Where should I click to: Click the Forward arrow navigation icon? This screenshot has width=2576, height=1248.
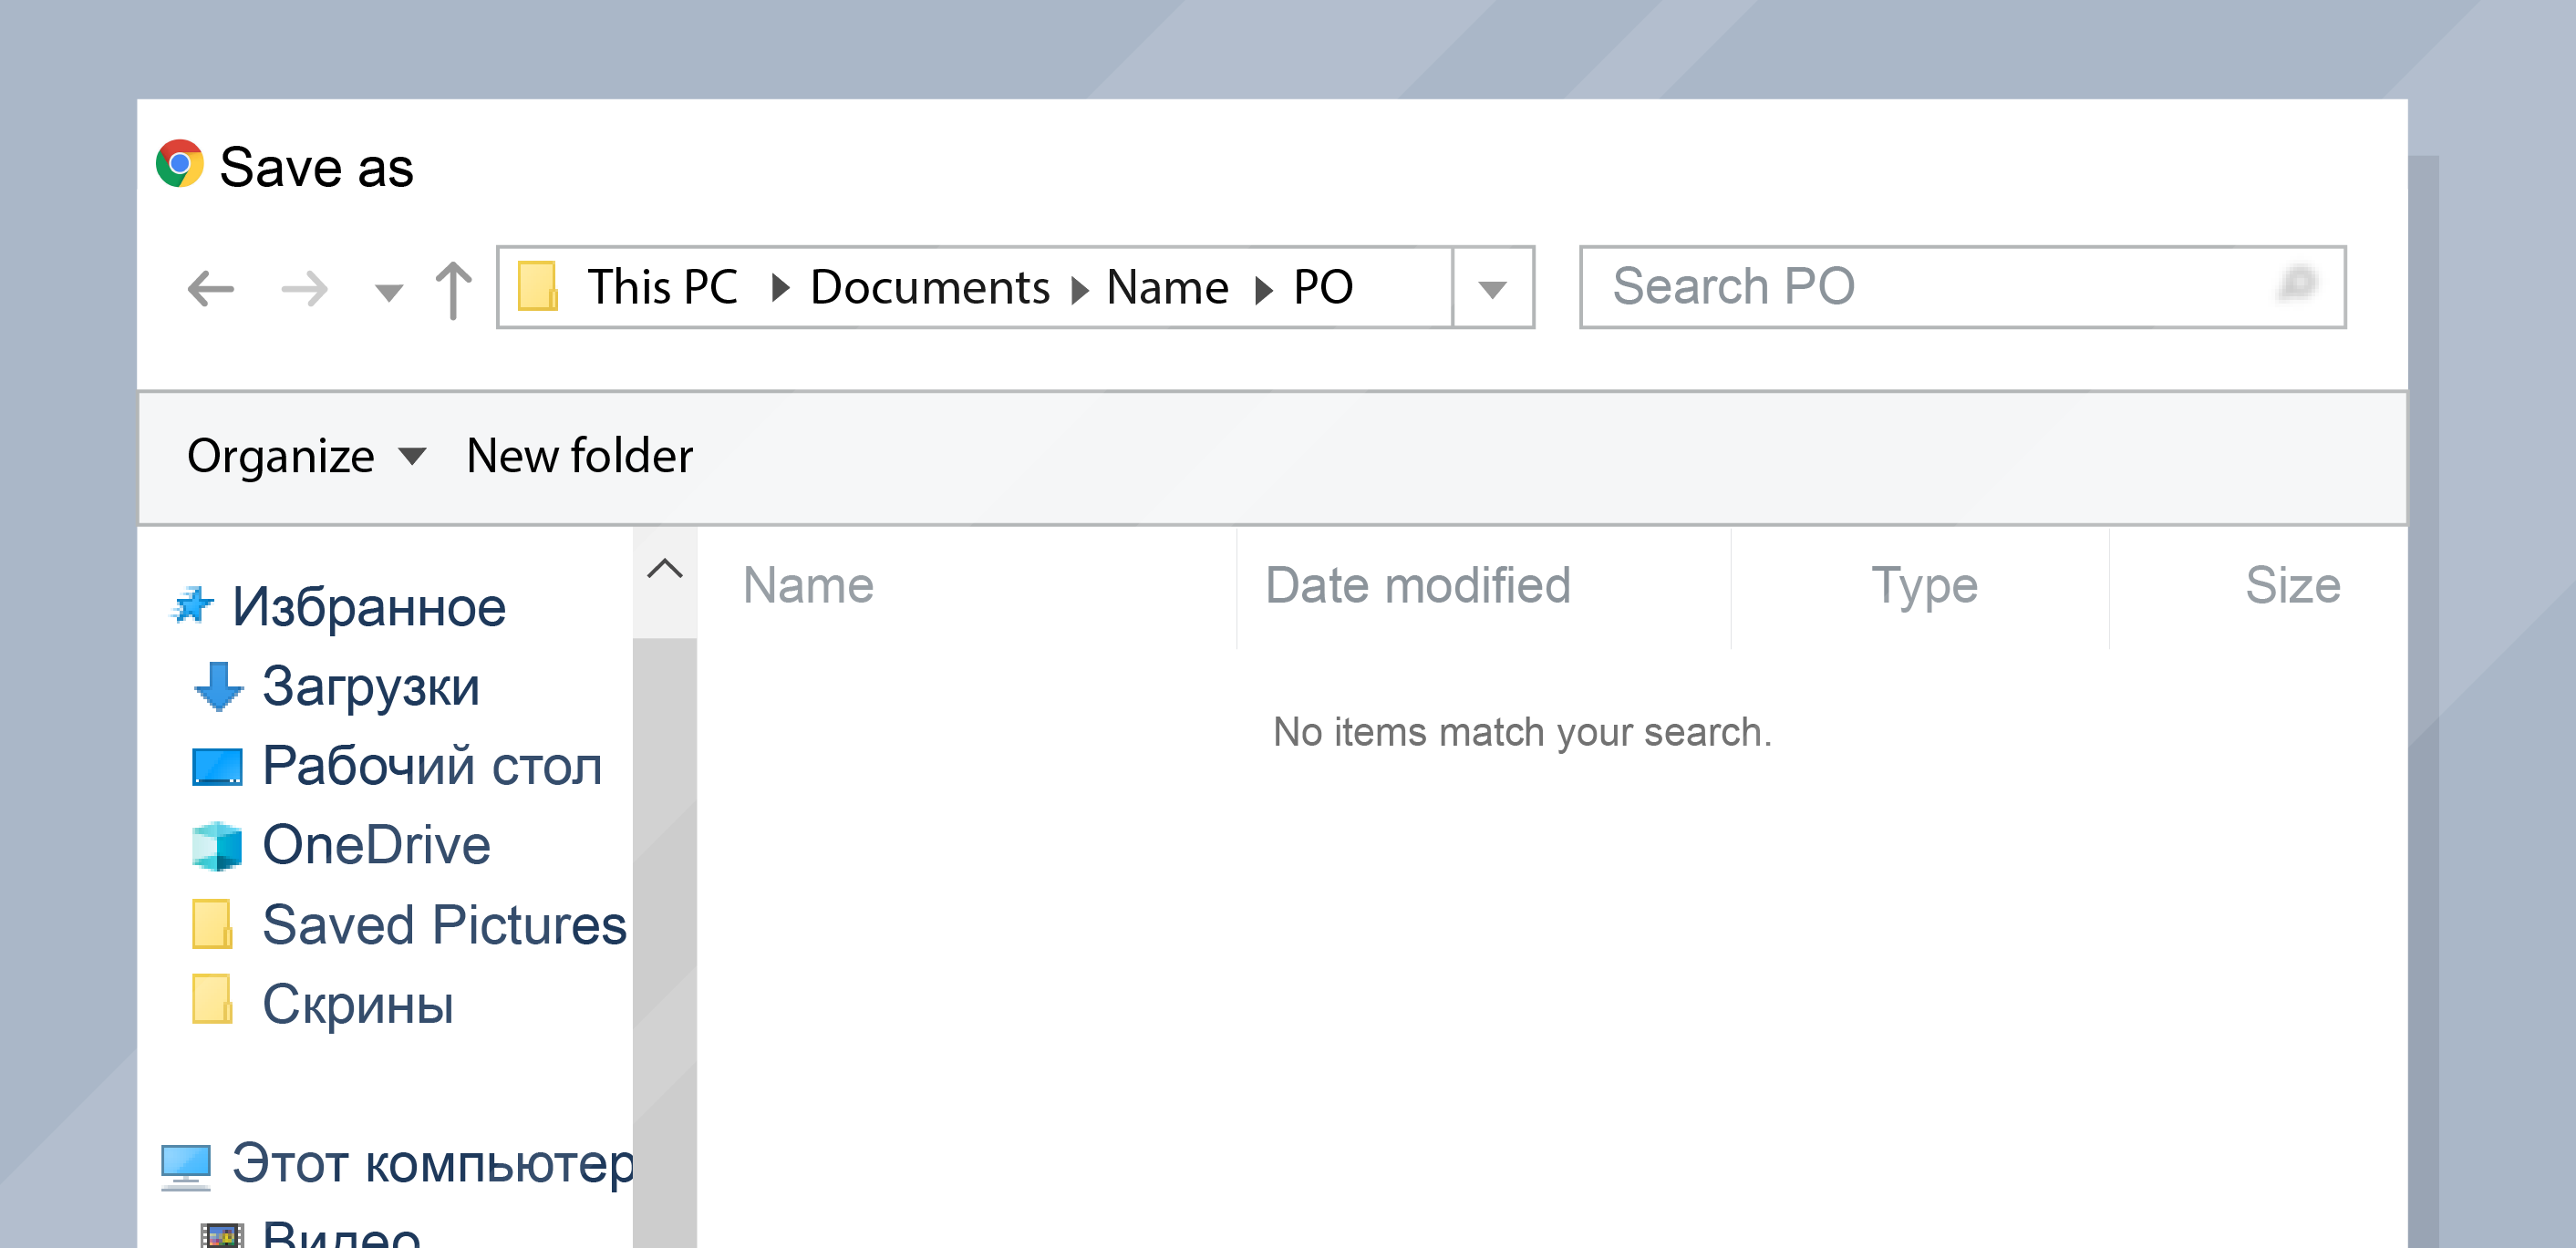click(304, 289)
